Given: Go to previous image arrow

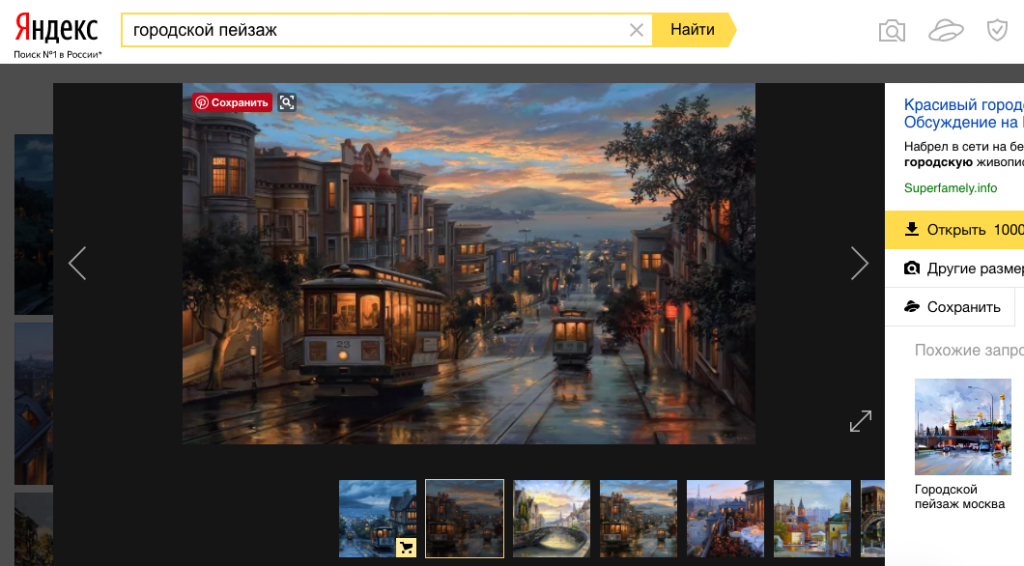Looking at the screenshot, I should (77, 263).
